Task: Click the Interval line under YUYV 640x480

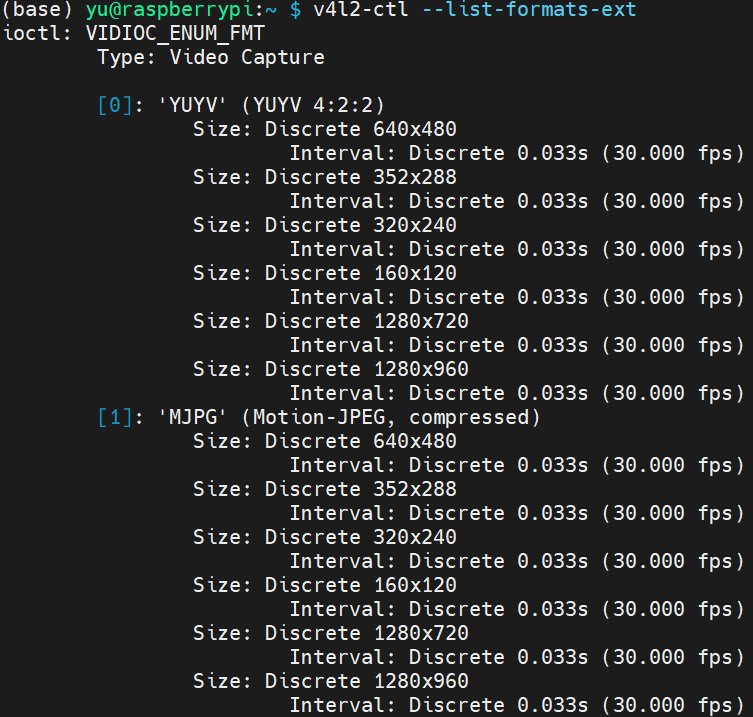Action: [517, 153]
